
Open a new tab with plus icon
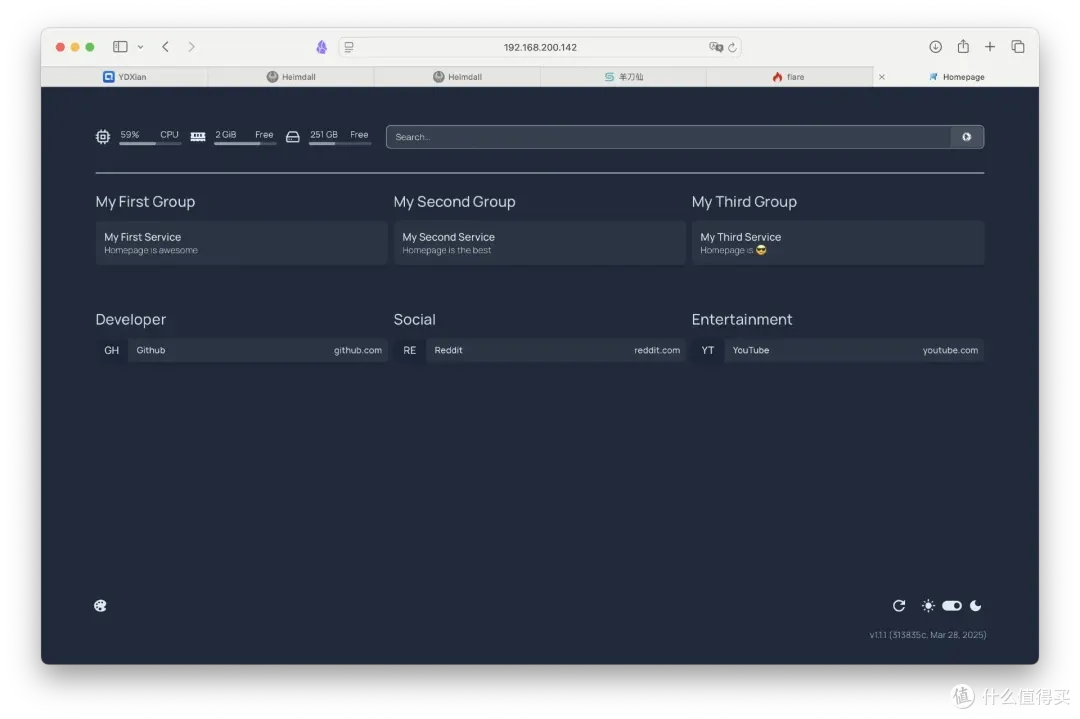990,46
